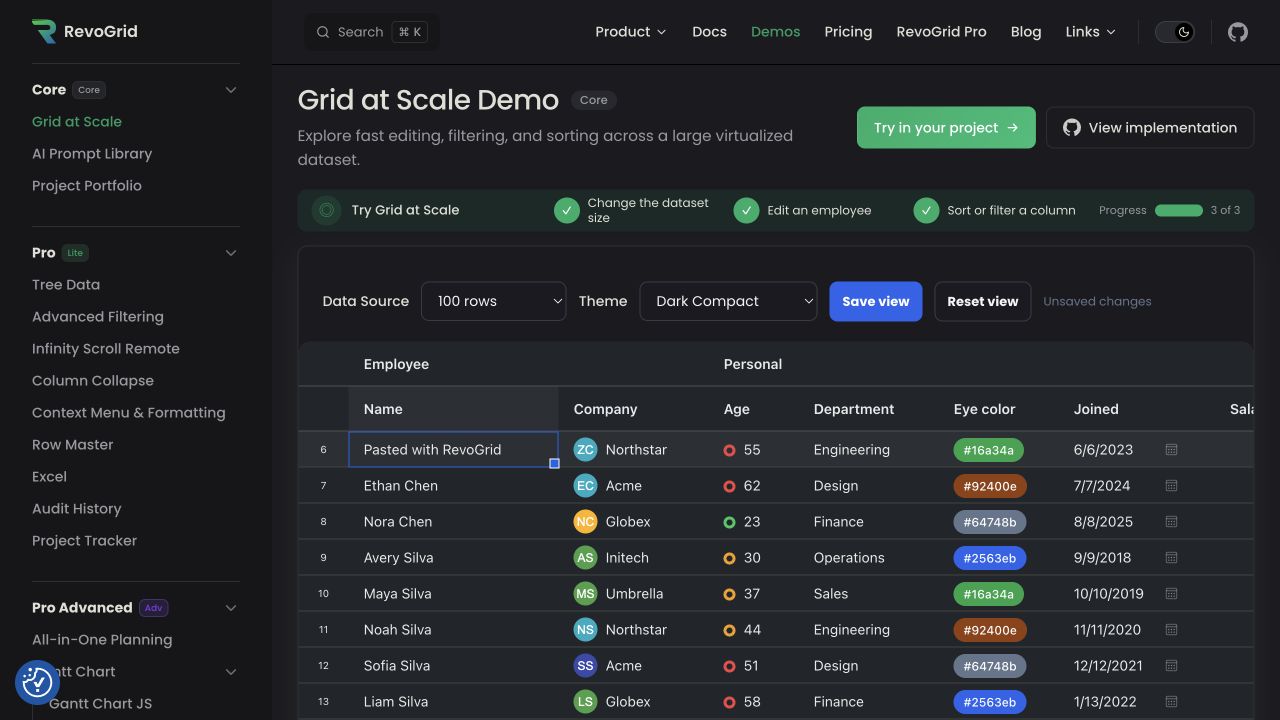
Task: Toggle the dark mode theme switch
Action: click(1176, 32)
